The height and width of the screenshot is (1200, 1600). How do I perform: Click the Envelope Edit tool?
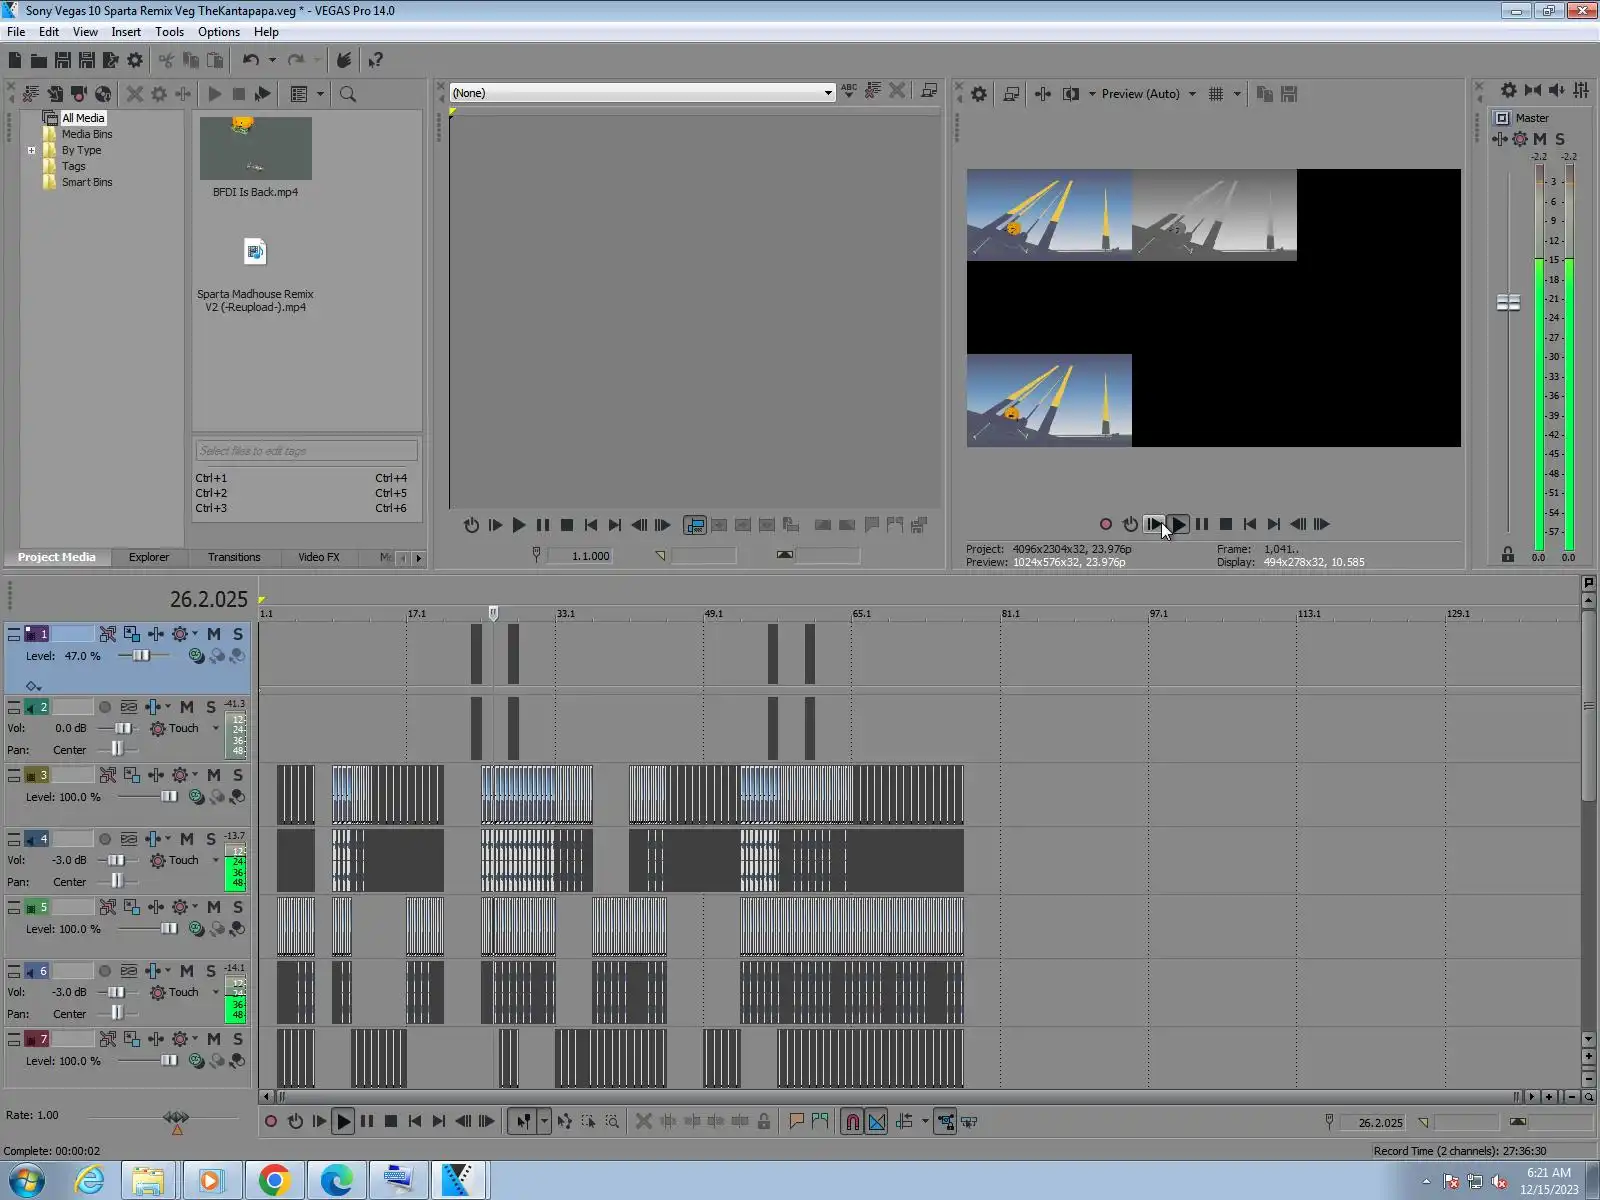click(x=564, y=1122)
